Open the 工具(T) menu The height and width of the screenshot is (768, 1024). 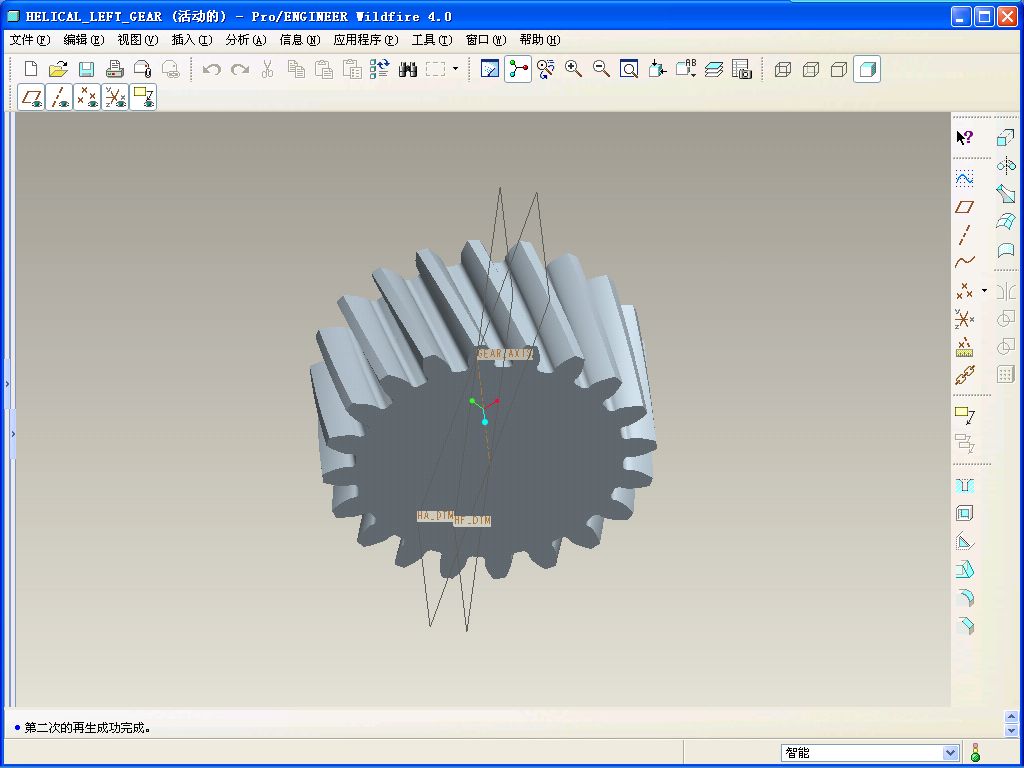432,40
